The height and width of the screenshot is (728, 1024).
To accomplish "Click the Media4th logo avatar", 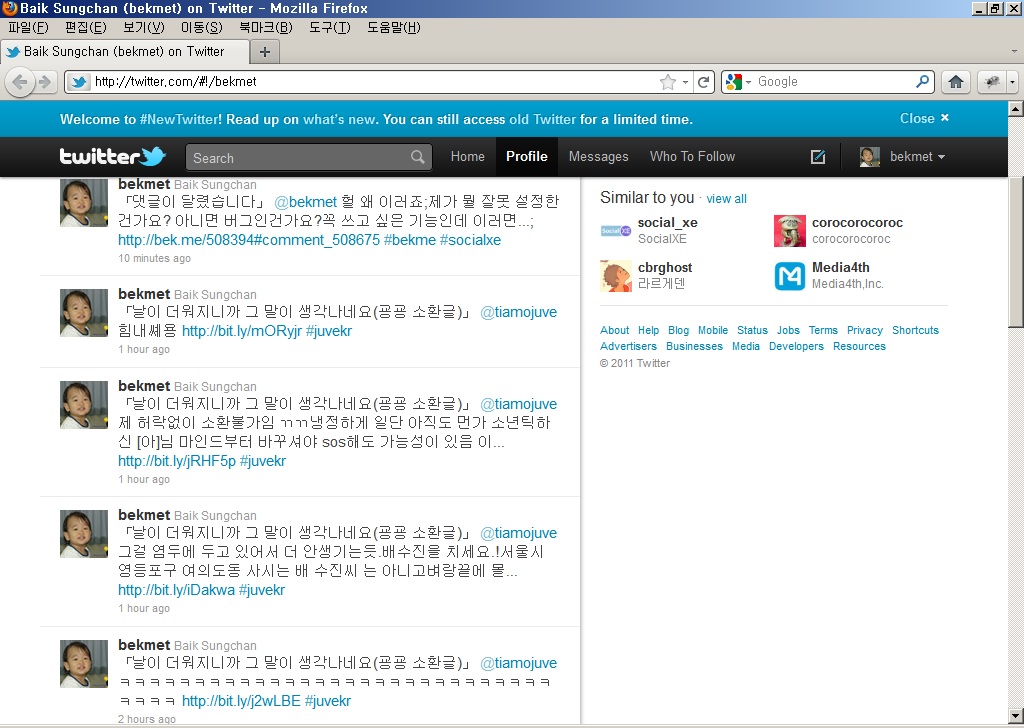I will pyautogui.click(x=790, y=276).
